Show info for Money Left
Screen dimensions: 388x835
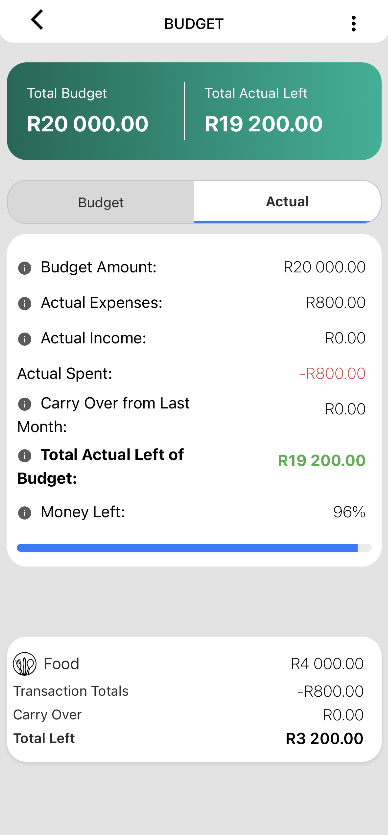click(x=24, y=513)
